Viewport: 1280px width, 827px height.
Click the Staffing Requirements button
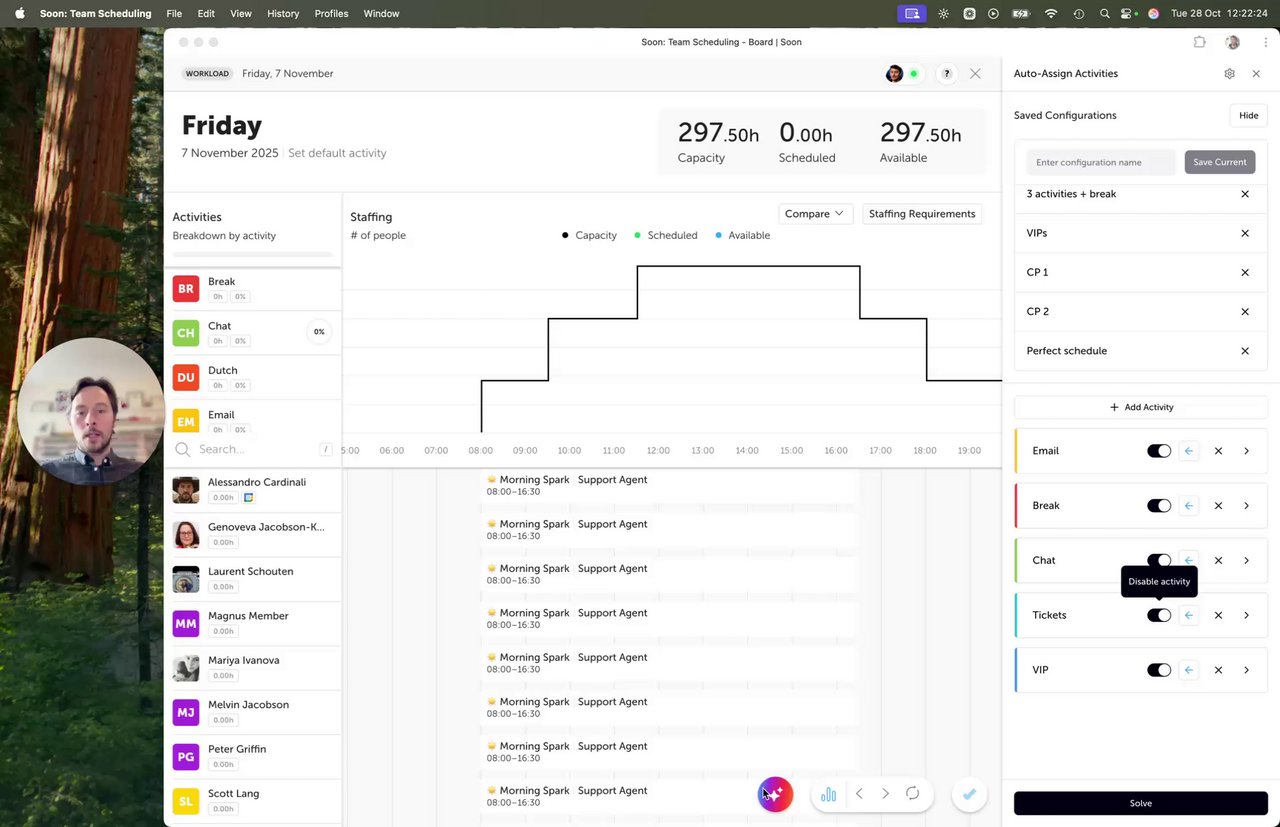tap(922, 214)
